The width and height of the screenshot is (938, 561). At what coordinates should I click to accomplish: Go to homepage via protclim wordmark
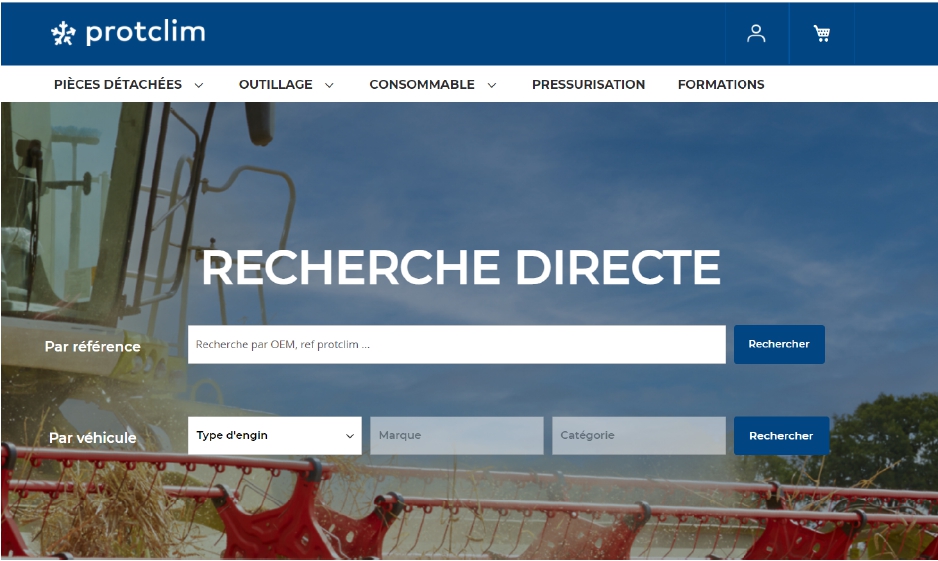coord(145,32)
